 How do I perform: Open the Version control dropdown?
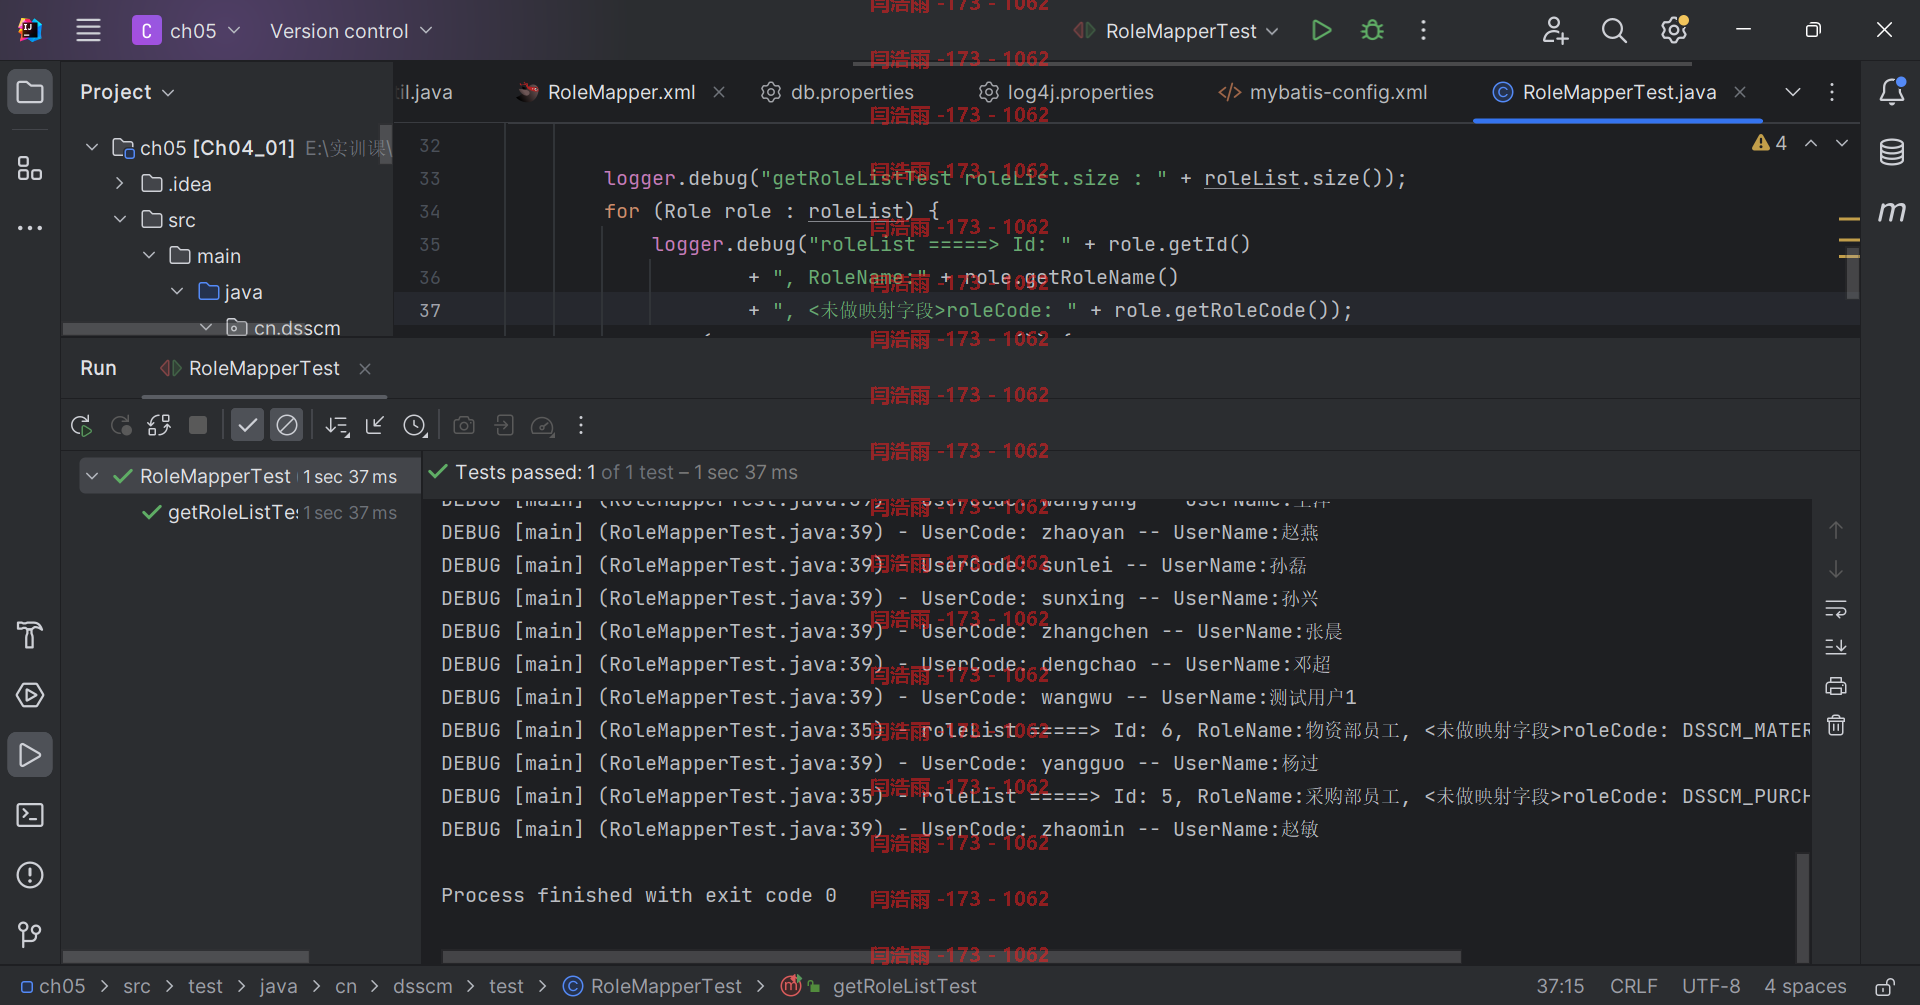[x=351, y=31]
